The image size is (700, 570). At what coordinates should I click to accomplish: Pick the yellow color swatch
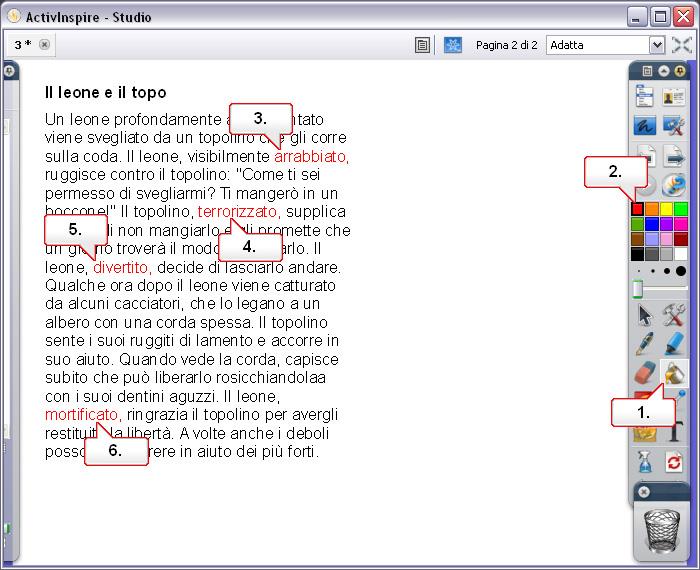click(667, 208)
